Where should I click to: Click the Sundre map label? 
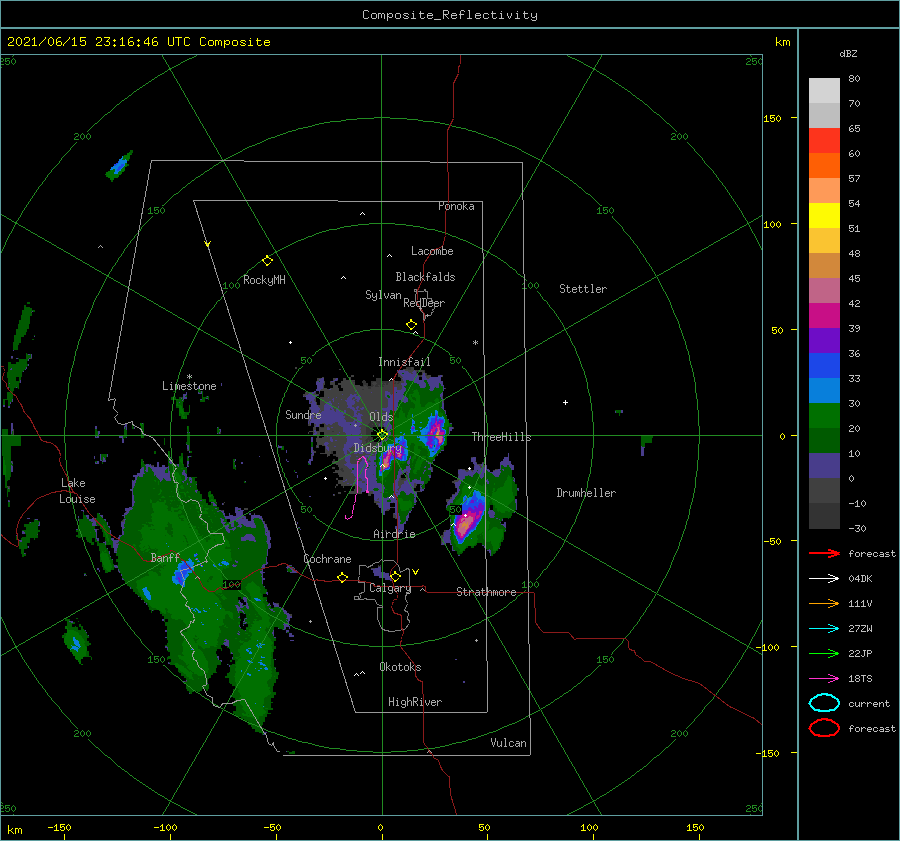(x=303, y=414)
